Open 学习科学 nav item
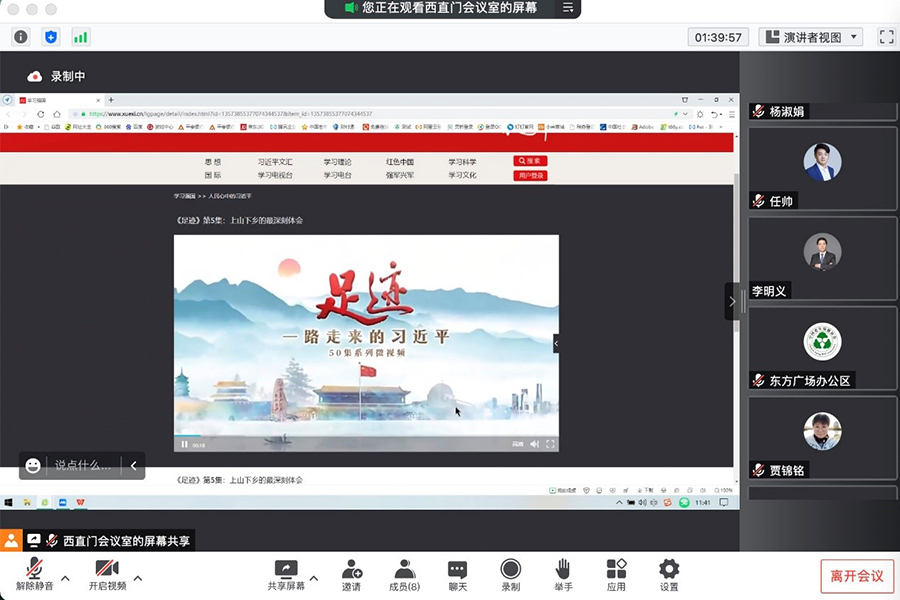 [462, 162]
